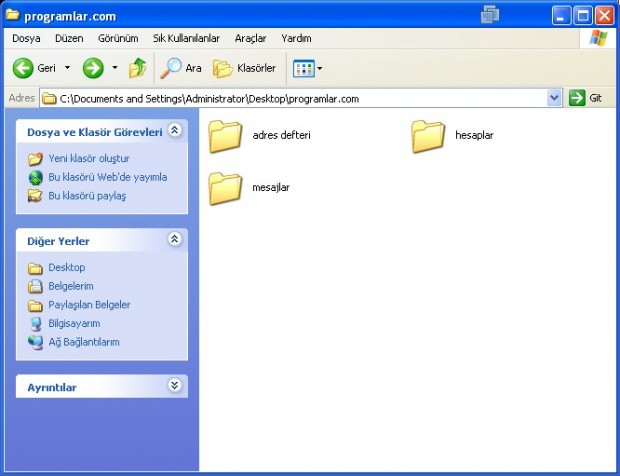Viewport: 620px width, 476px height.
Task: Open the Düzen menu
Action: click(69, 38)
